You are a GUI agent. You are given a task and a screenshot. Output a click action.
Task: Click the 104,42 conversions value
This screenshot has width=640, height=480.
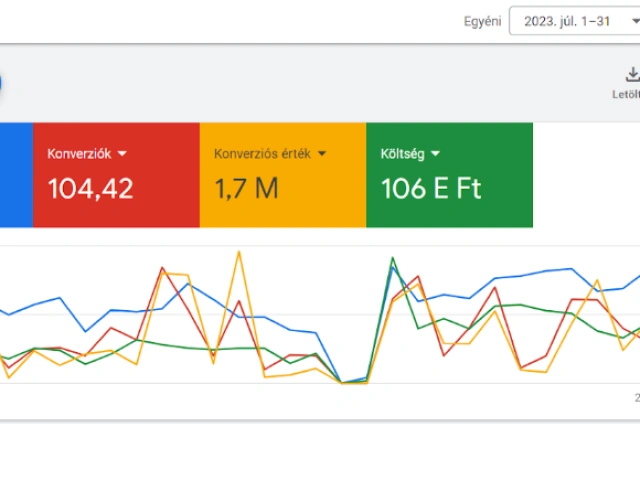pos(90,188)
